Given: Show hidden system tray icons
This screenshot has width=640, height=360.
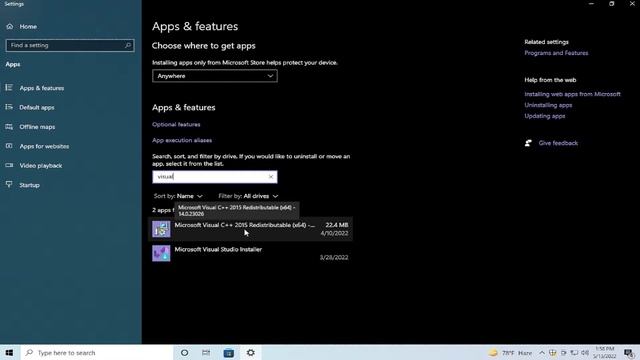Looking at the screenshot, I should point(542,353).
